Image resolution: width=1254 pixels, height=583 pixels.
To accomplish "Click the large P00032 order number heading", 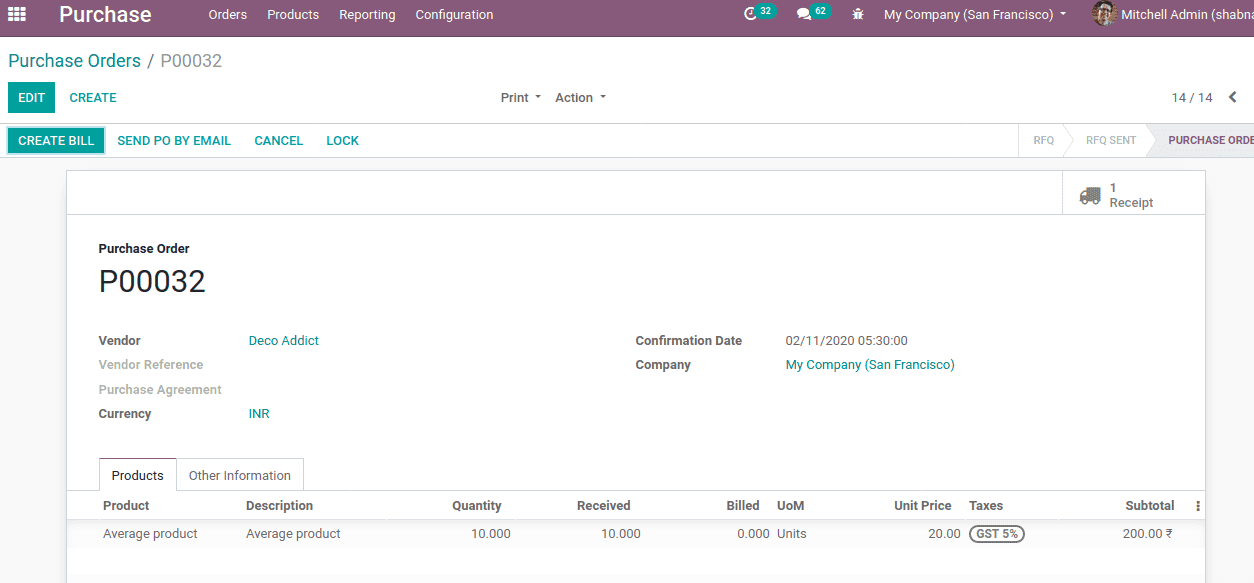I will click(152, 282).
